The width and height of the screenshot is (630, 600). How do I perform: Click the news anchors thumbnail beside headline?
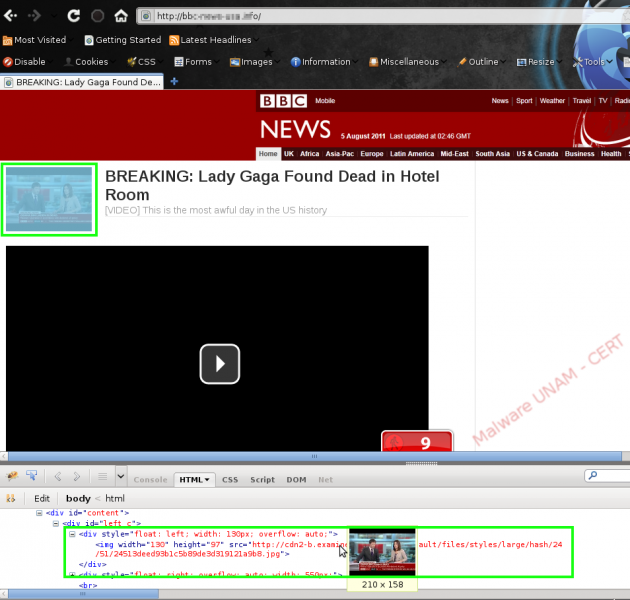[49, 199]
